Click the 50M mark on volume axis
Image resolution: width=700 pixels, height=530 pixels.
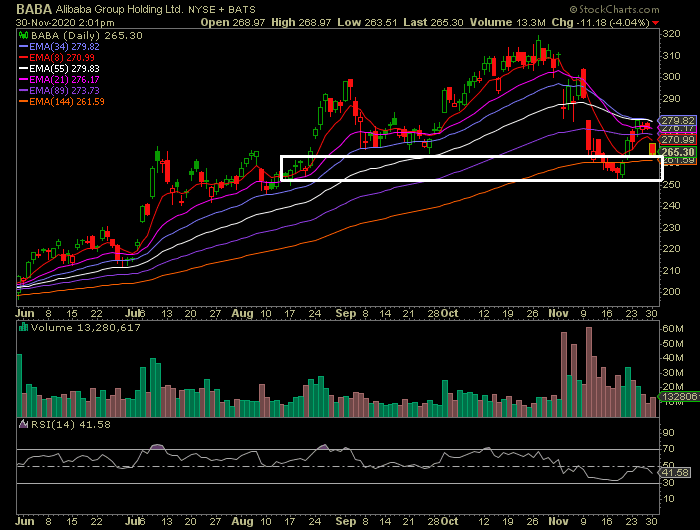click(673, 343)
